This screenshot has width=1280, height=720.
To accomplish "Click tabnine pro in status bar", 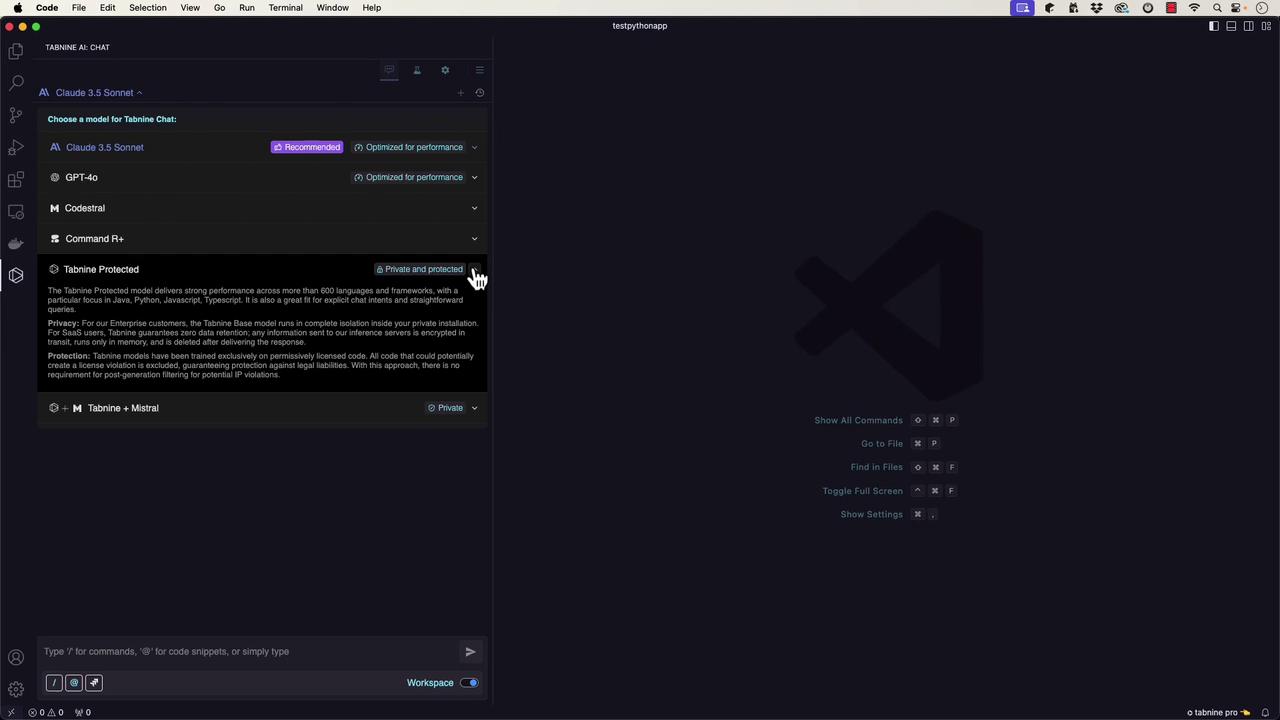I will pos(1218,713).
